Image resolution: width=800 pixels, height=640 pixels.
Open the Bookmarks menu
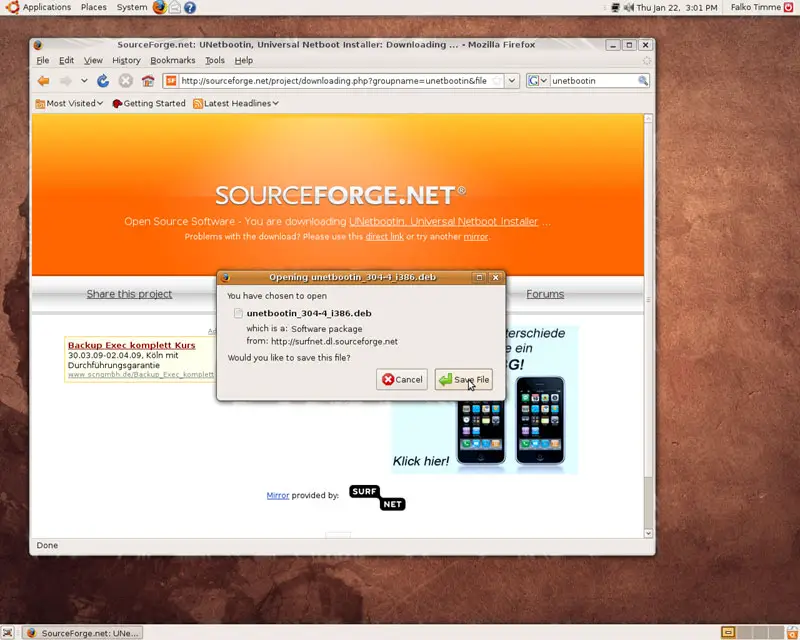(x=172, y=60)
